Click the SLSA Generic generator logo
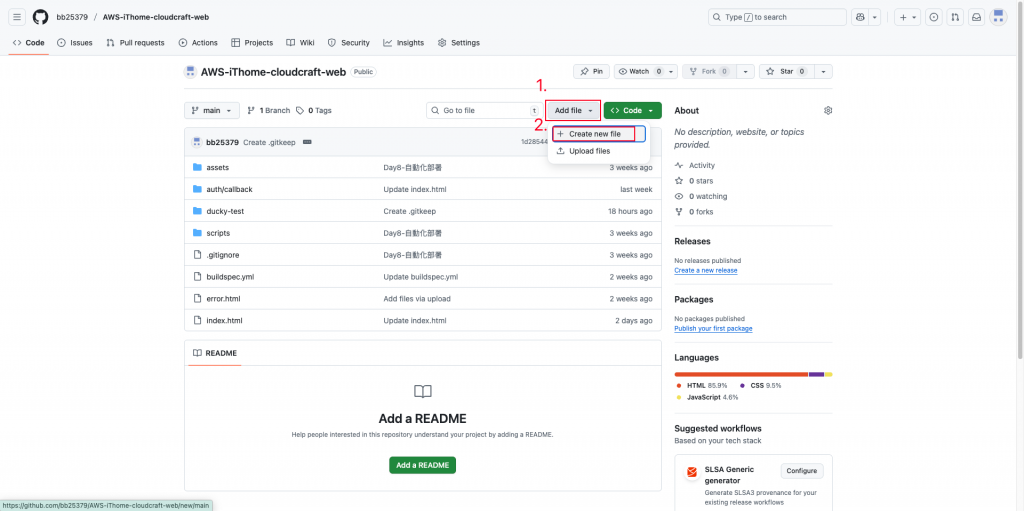 (691, 472)
